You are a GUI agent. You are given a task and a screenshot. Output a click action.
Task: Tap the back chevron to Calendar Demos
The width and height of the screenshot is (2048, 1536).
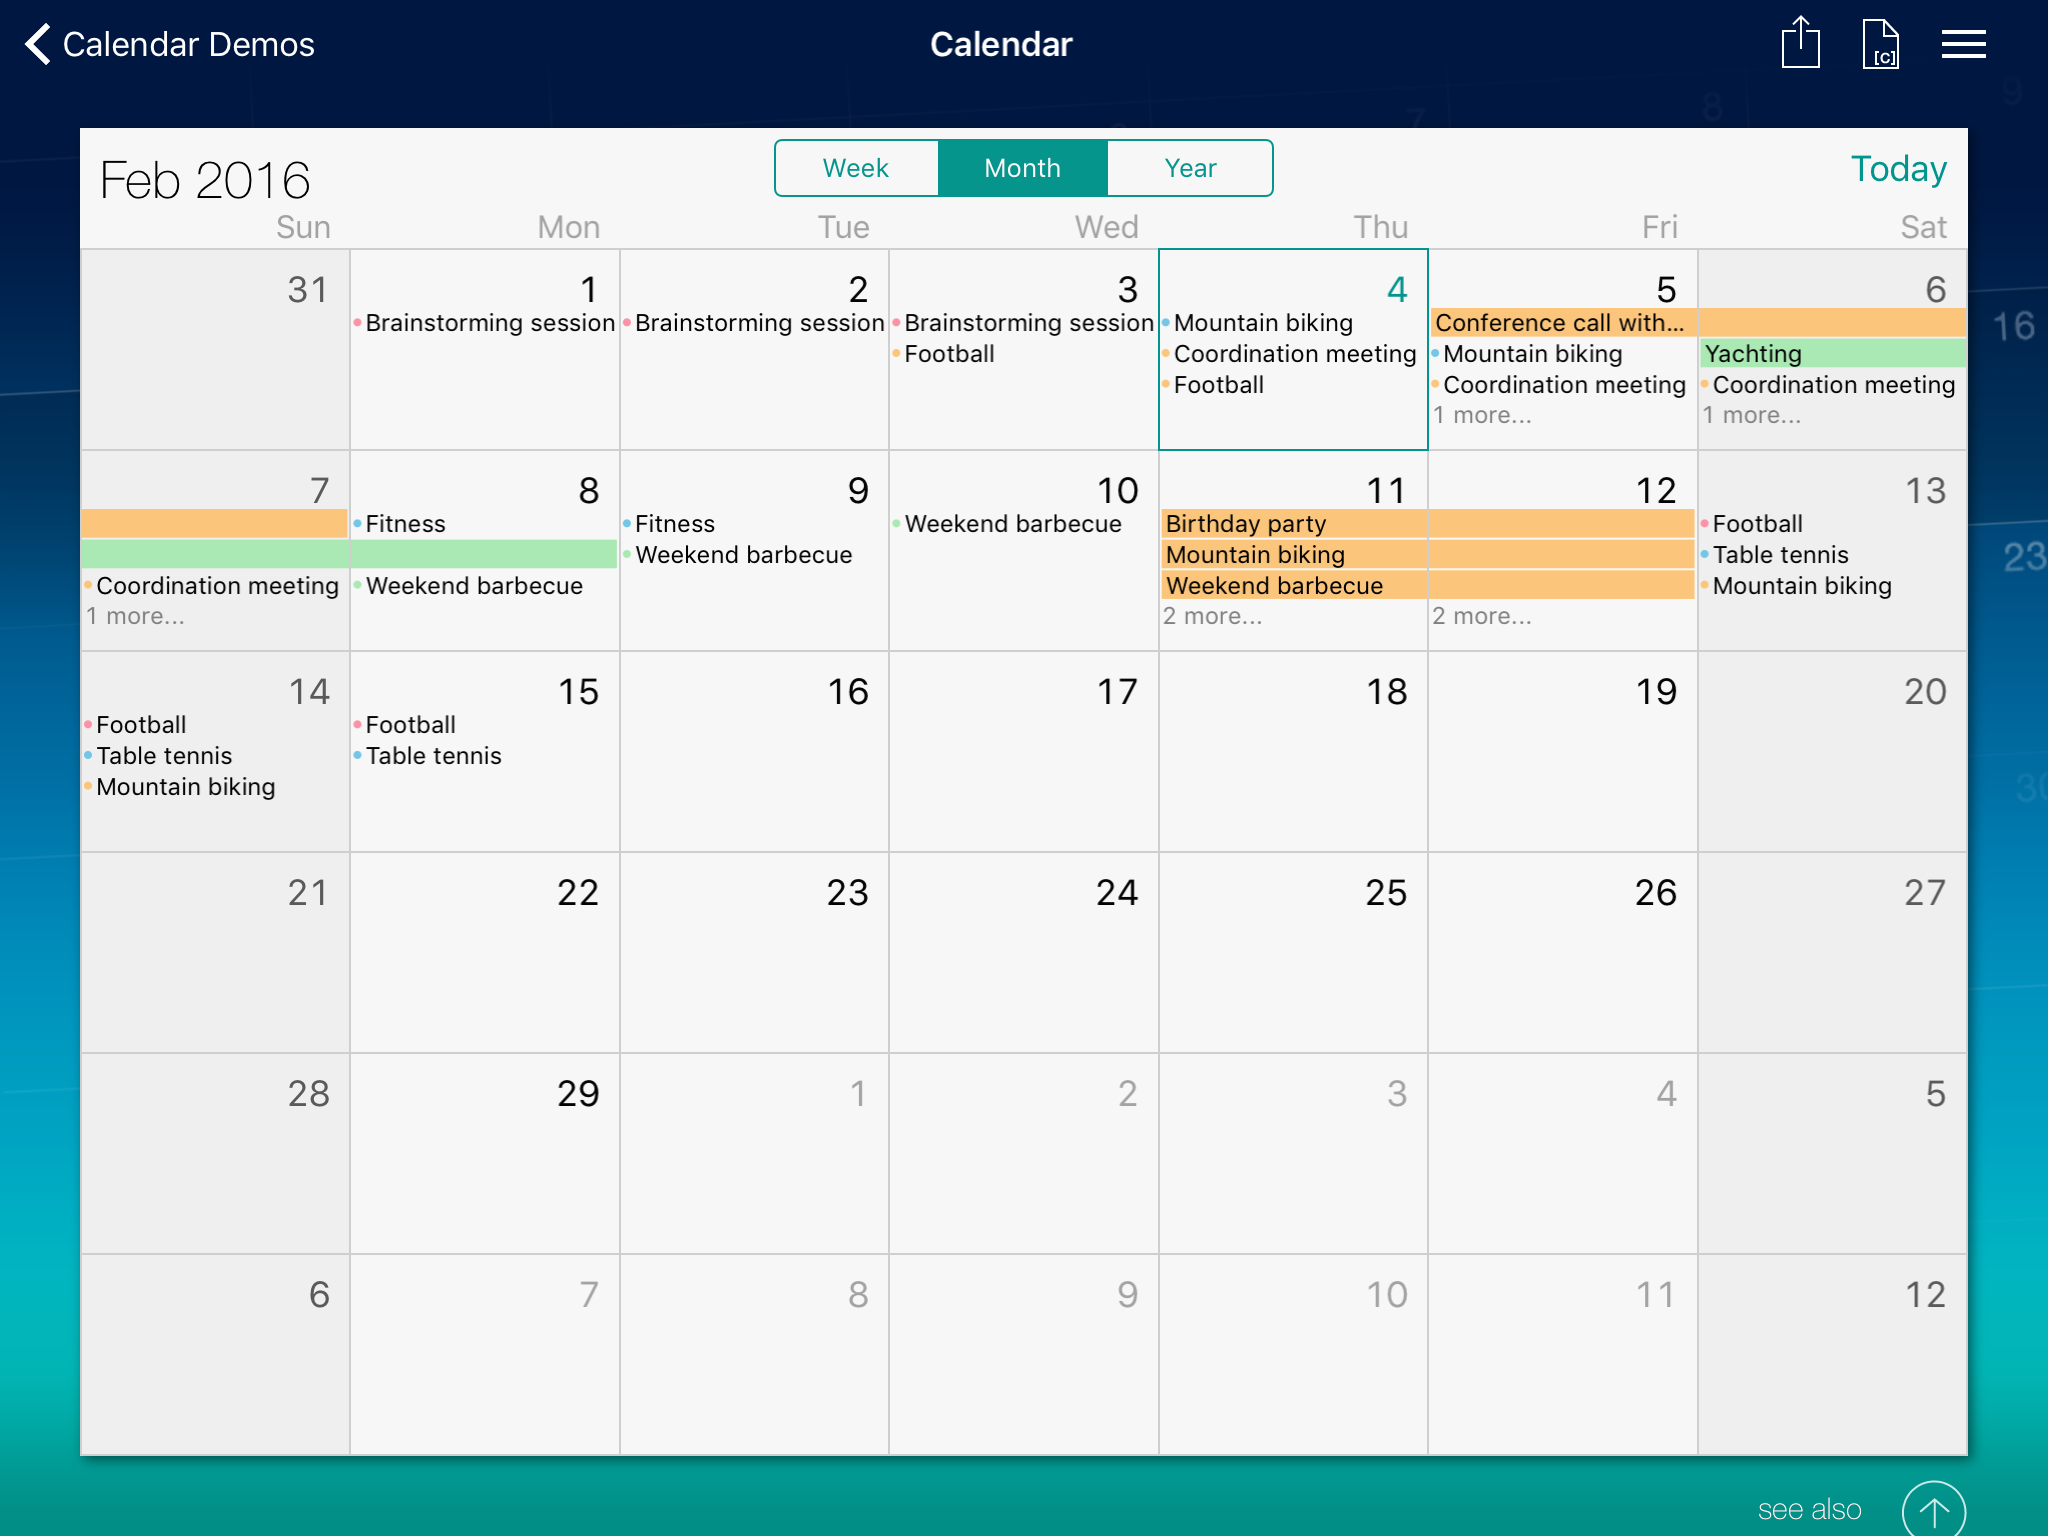click(38, 44)
